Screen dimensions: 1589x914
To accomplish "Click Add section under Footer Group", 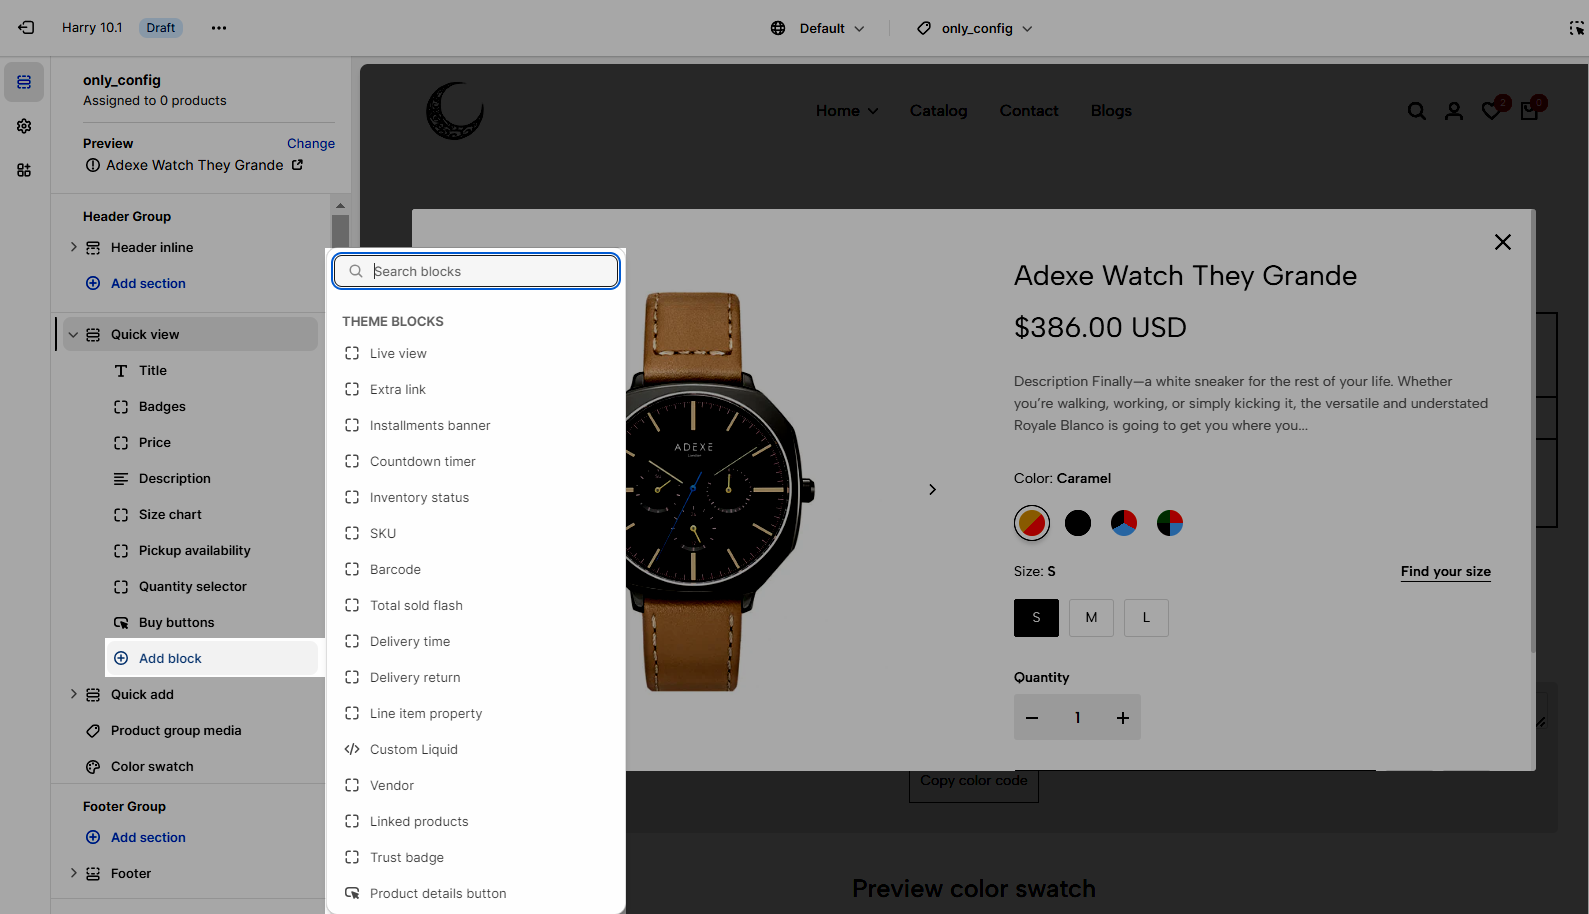I will (x=136, y=837).
